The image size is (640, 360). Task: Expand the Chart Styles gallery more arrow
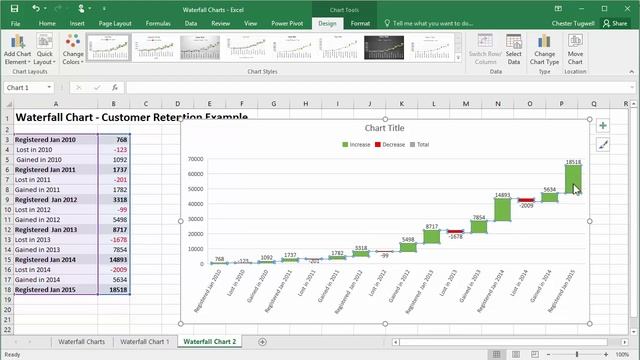point(458,58)
